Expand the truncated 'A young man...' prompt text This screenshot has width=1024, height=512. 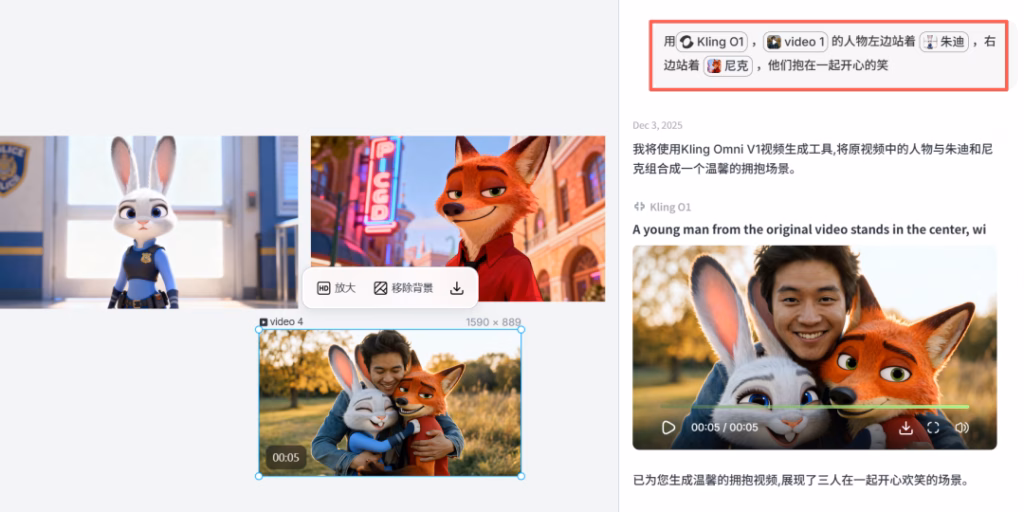click(x=808, y=229)
